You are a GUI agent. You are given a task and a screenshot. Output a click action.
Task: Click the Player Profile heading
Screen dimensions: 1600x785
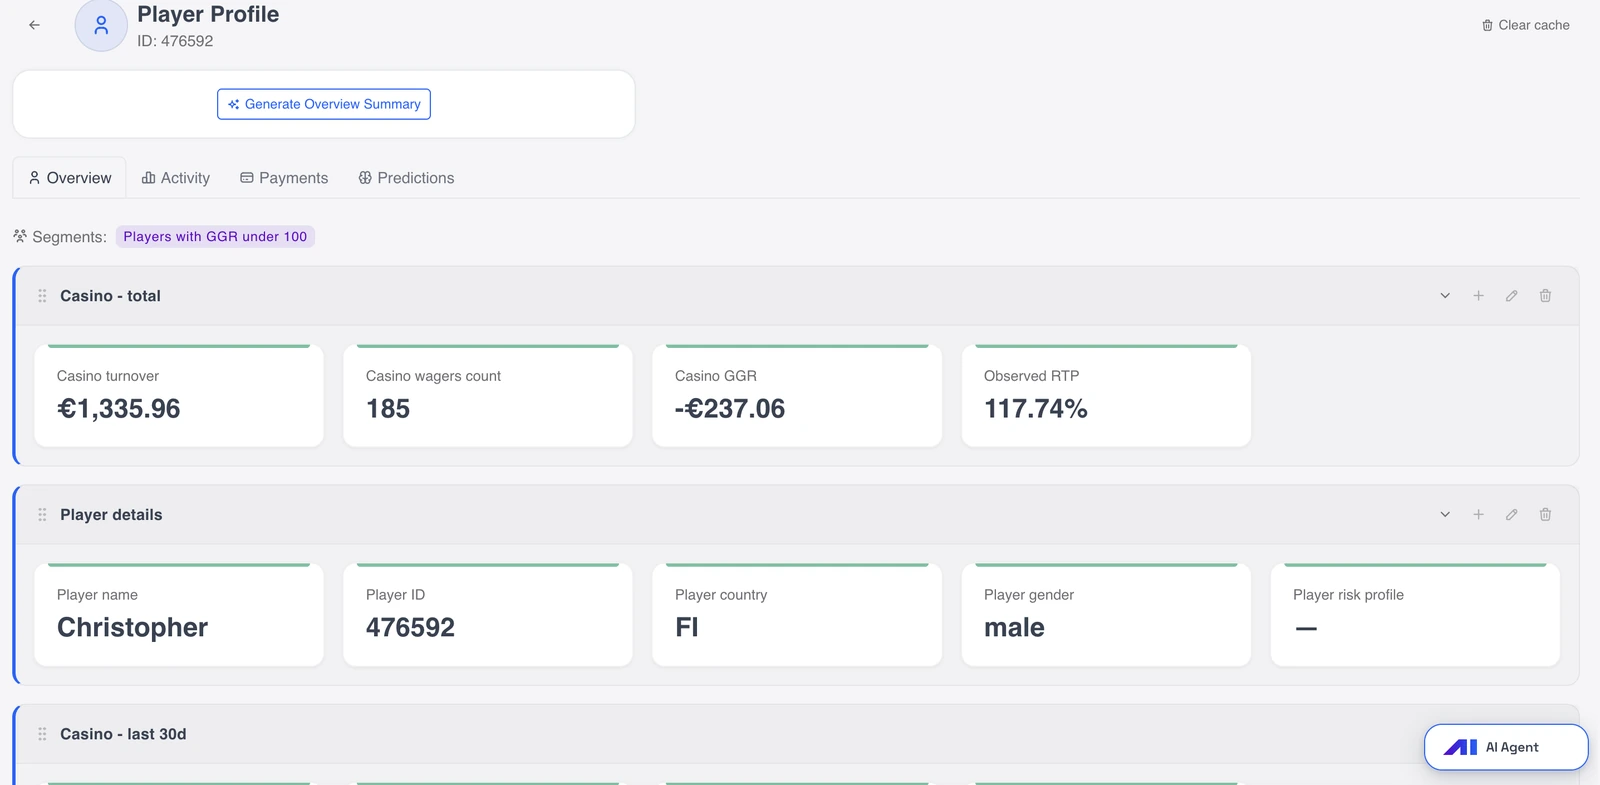tap(208, 14)
